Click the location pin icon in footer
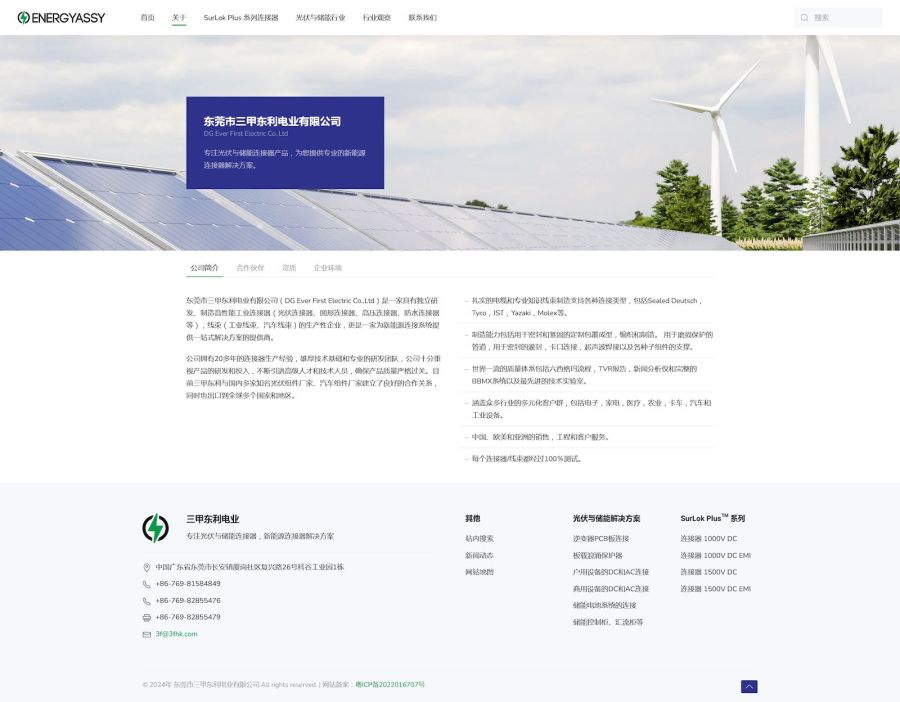Screen dimensions: 900x702 click(x=147, y=567)
